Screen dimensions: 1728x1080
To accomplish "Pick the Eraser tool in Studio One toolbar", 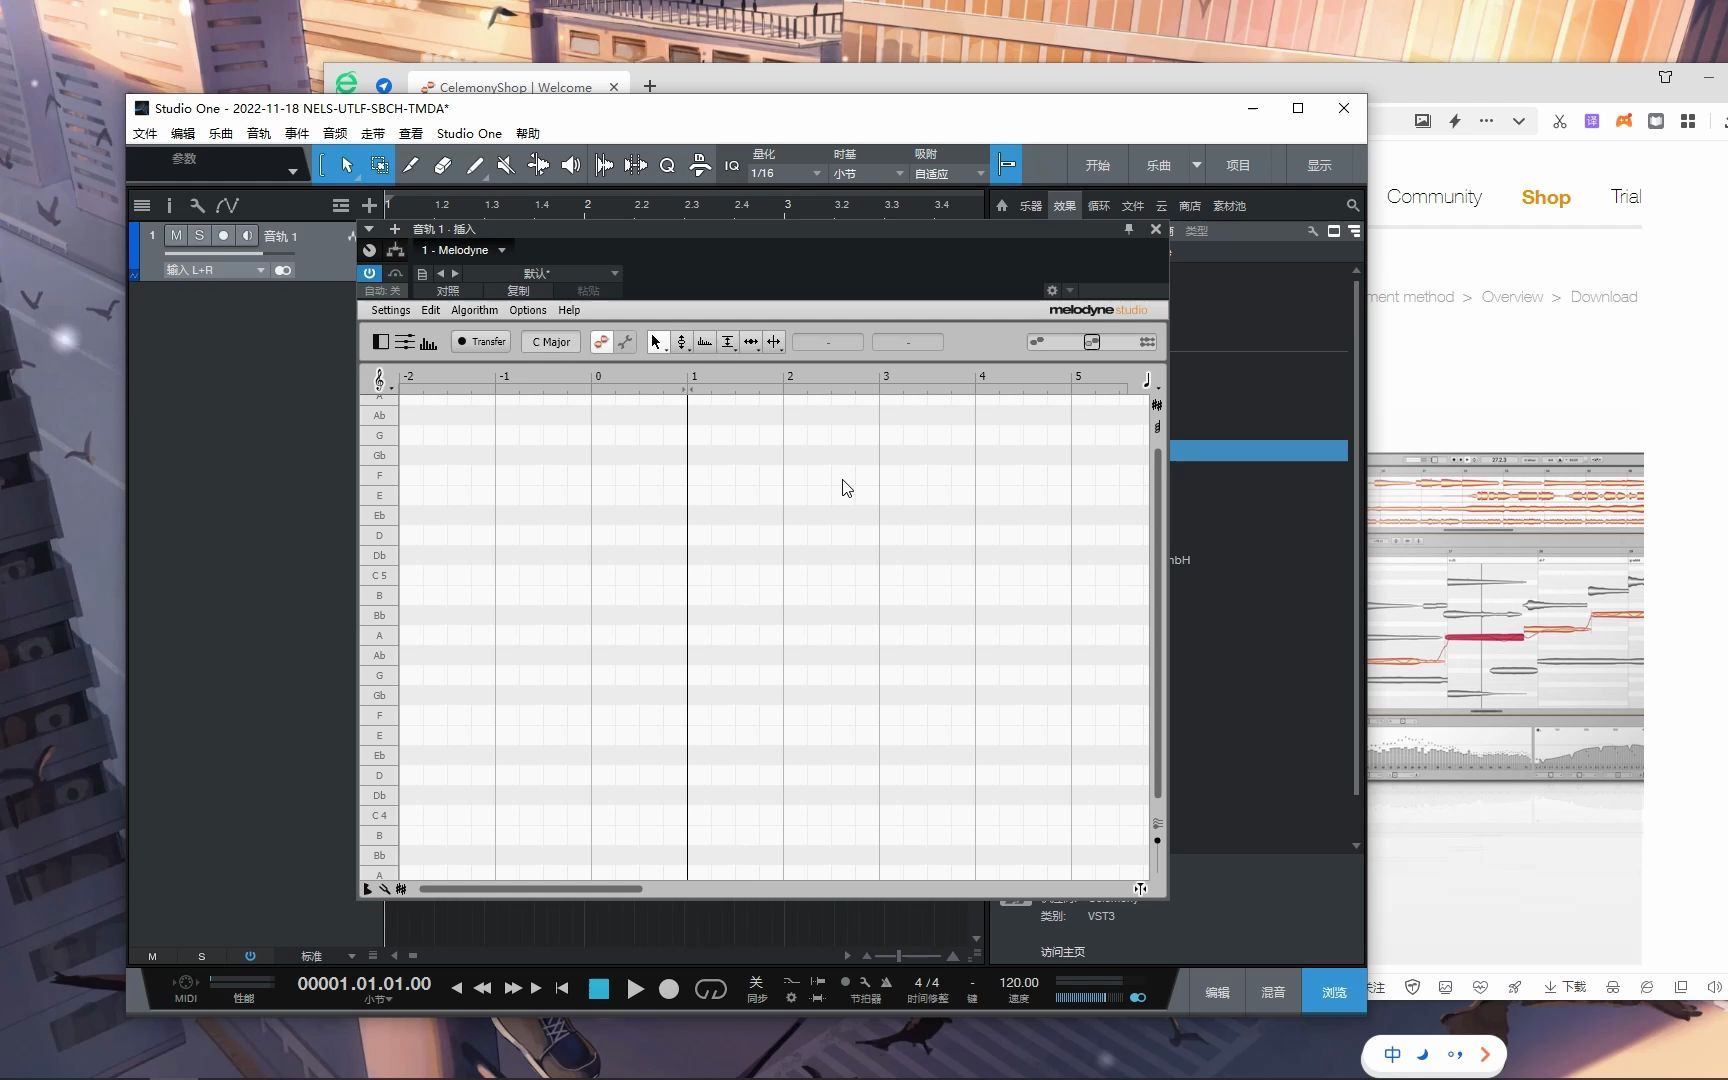I will [x=442, y=165].
